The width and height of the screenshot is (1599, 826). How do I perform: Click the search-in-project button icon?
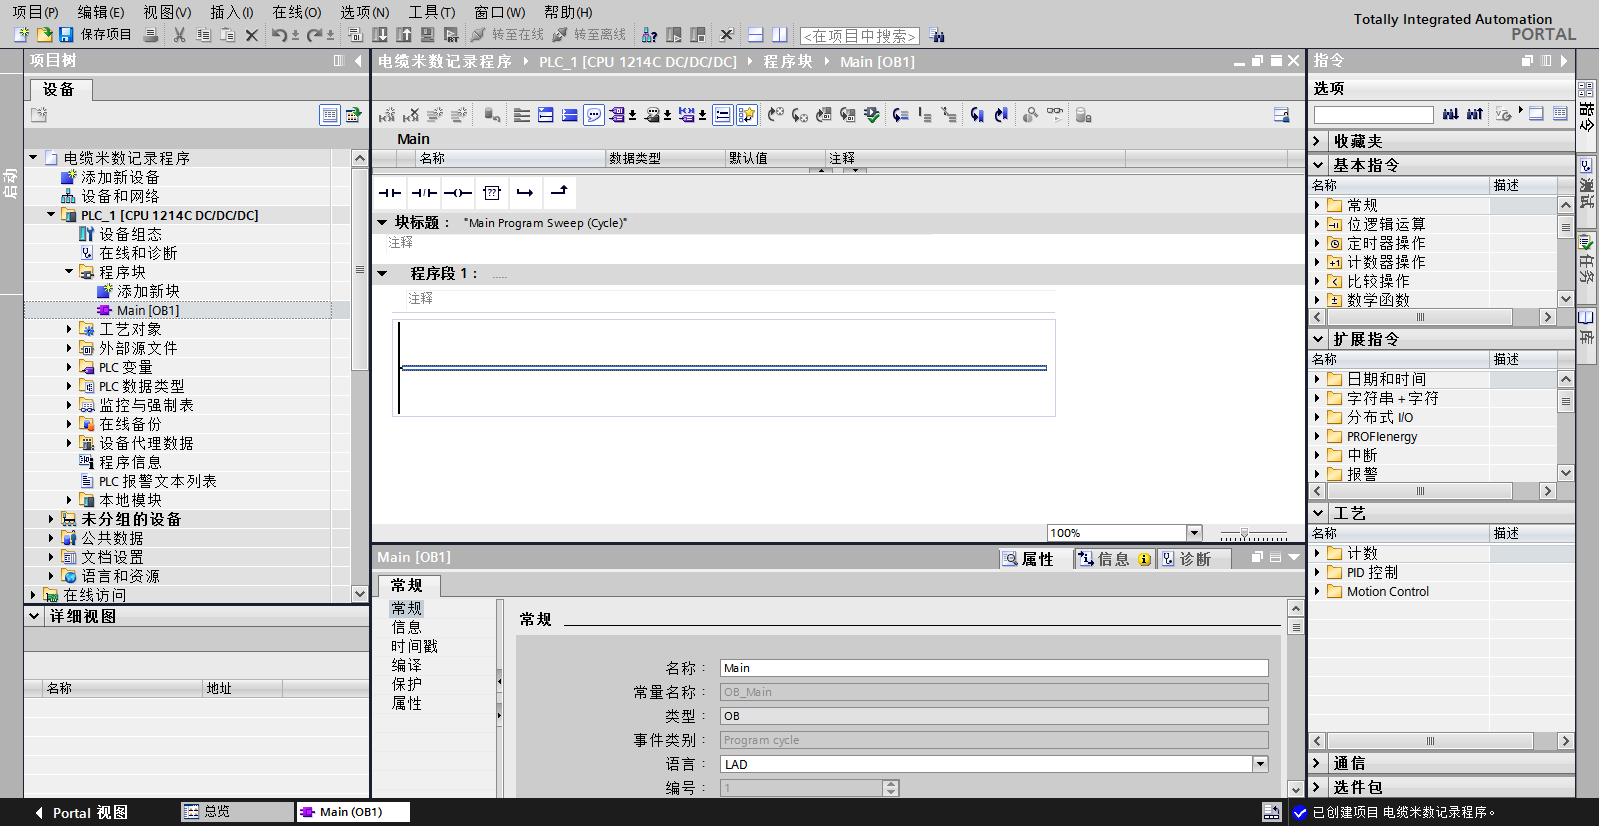tap(937, 35)
